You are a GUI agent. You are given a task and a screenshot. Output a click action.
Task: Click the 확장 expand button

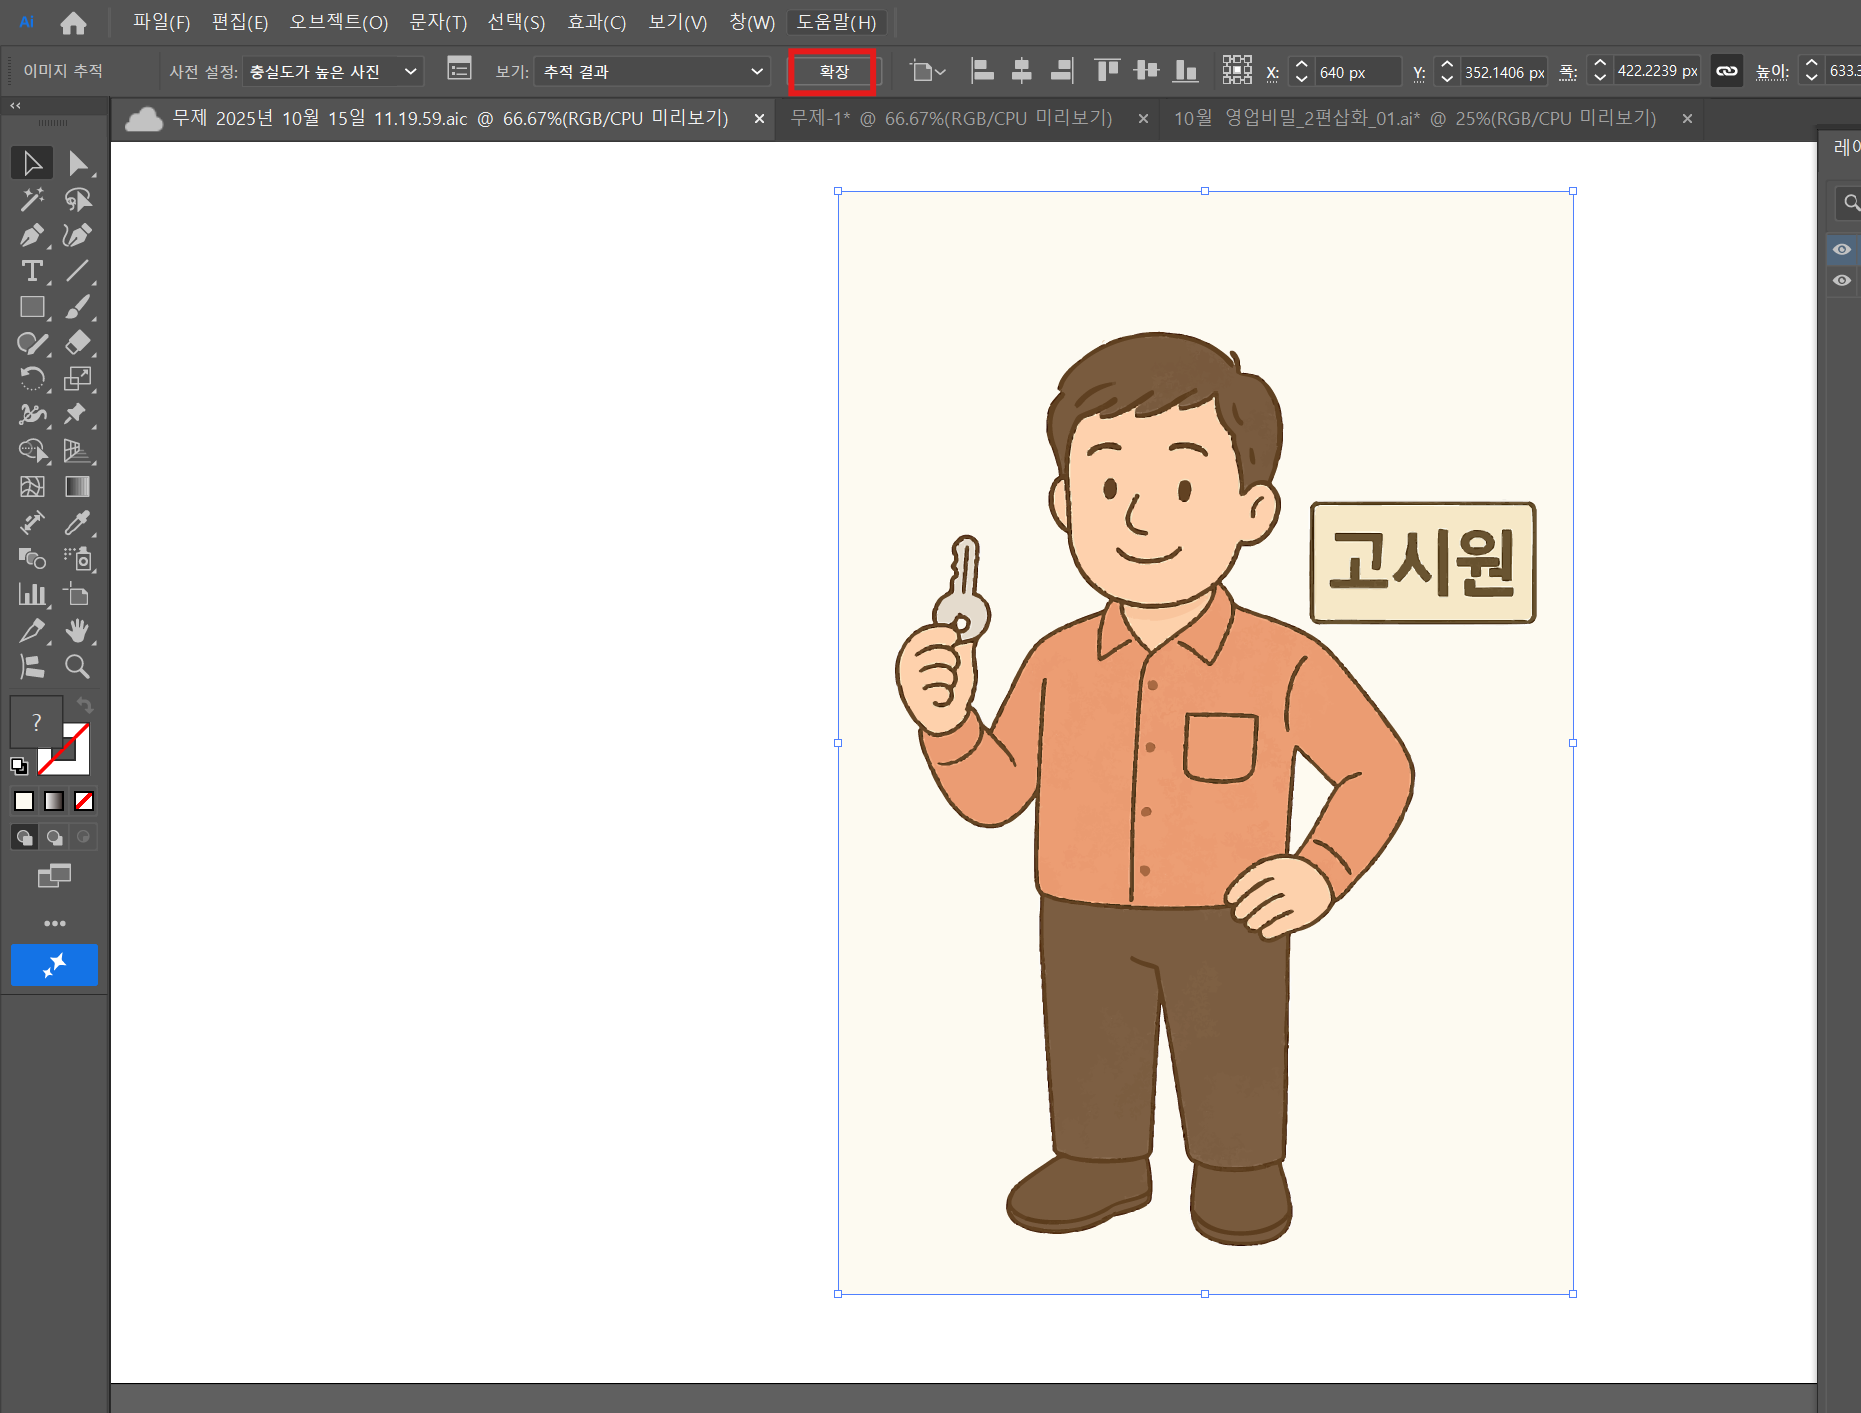click(x=833, y=71)
